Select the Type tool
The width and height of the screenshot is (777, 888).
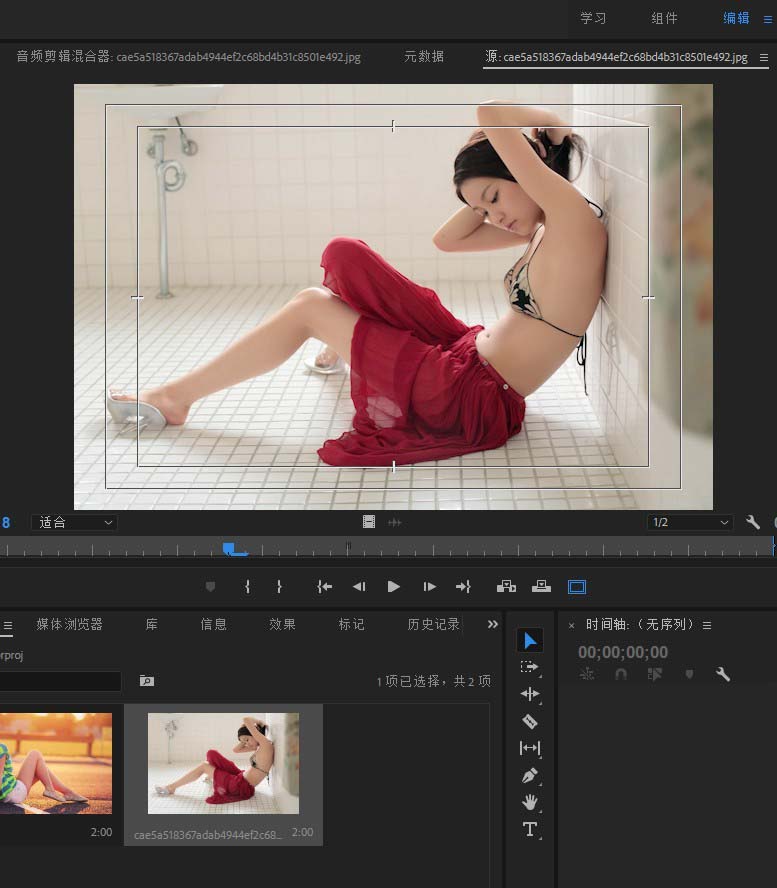point(530,829)
